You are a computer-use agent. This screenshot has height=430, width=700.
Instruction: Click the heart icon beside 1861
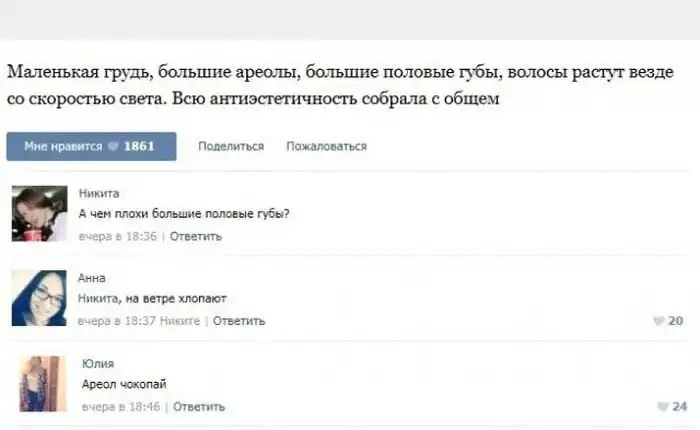pos(113,146)
